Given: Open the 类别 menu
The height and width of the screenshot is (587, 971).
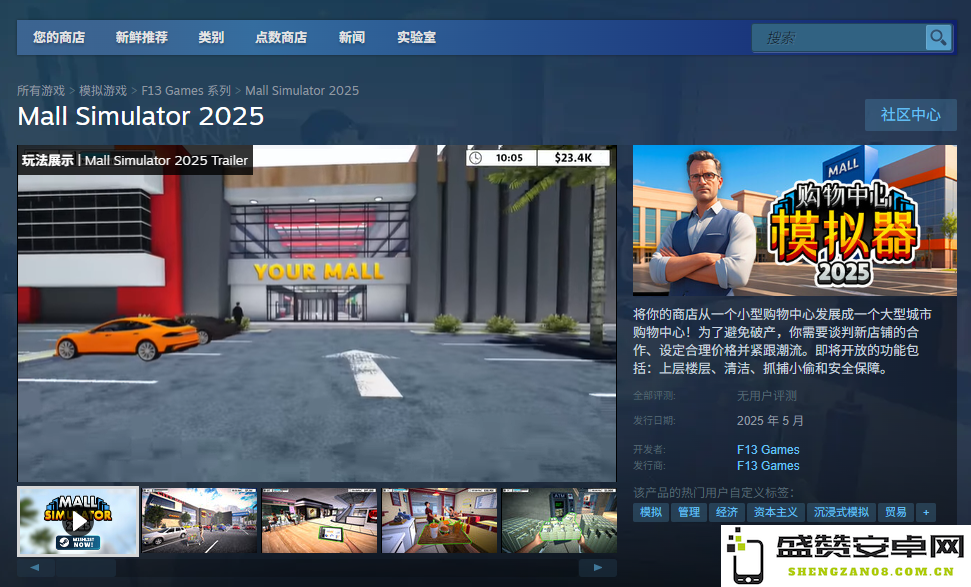Looking at the screenshot, I should click(211, 37).
